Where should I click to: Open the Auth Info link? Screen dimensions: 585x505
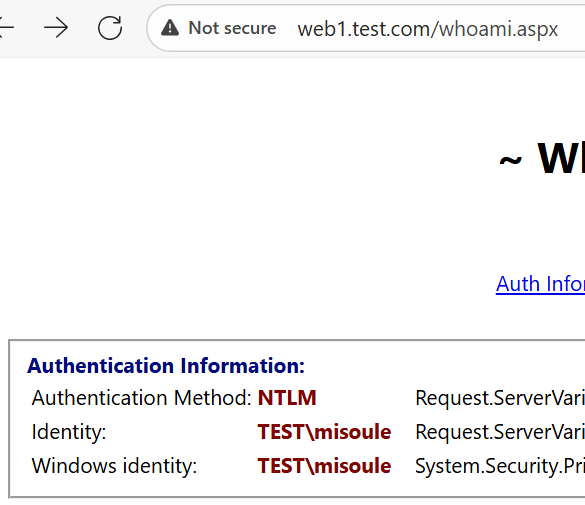[x=540, y=284]
